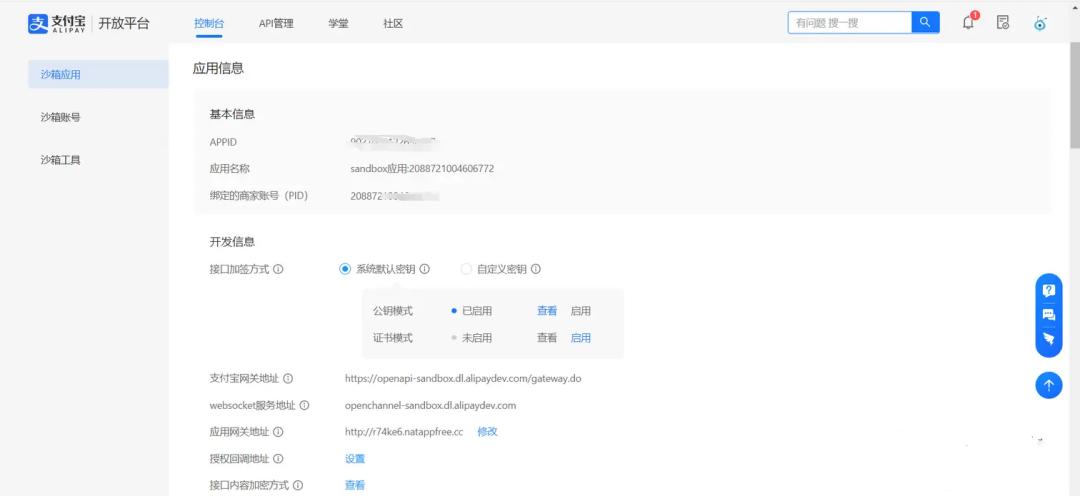The height and width of the screenshot is (496, 1080).
Task: Open the notification bell
Action: coord(968,22)
